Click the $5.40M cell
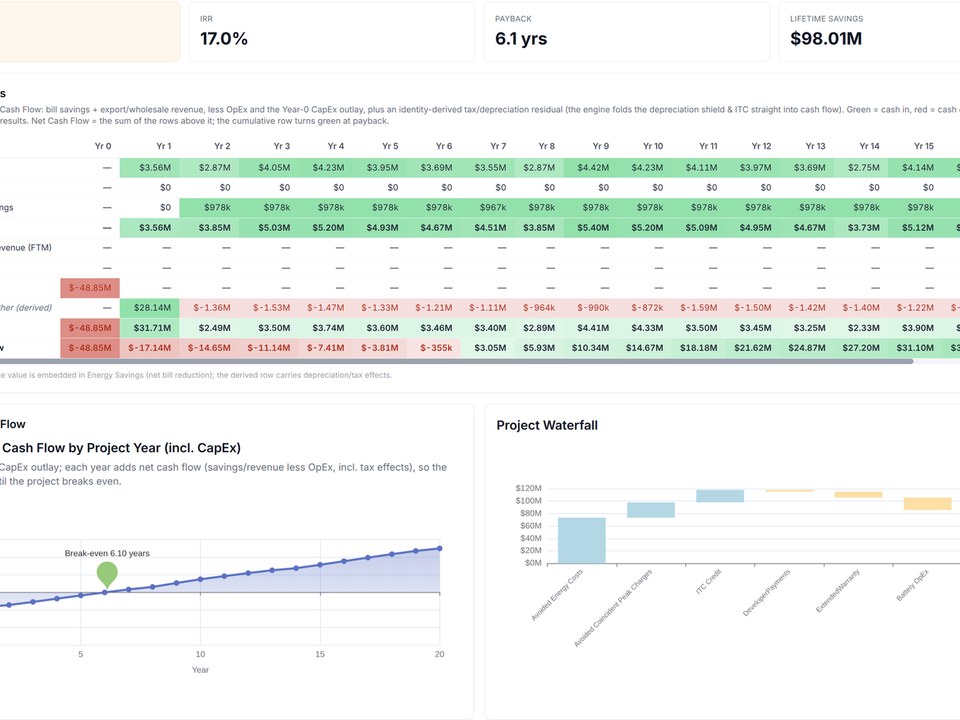This screenshot has width=960, height=720. [x=588, y=228]
